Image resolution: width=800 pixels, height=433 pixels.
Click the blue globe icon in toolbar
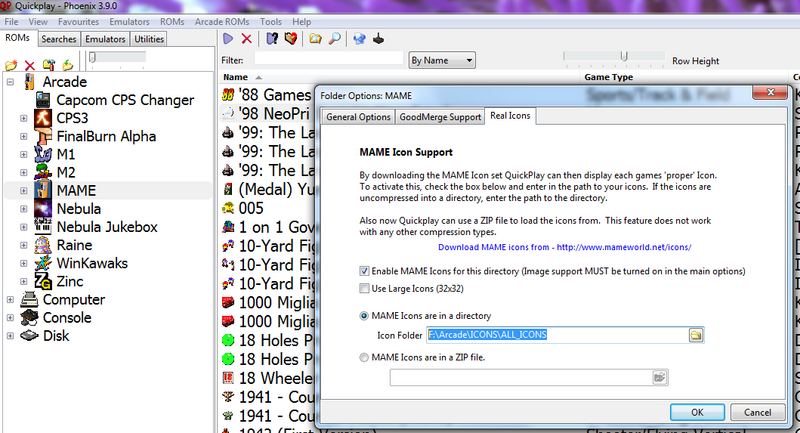coord(360,39)
